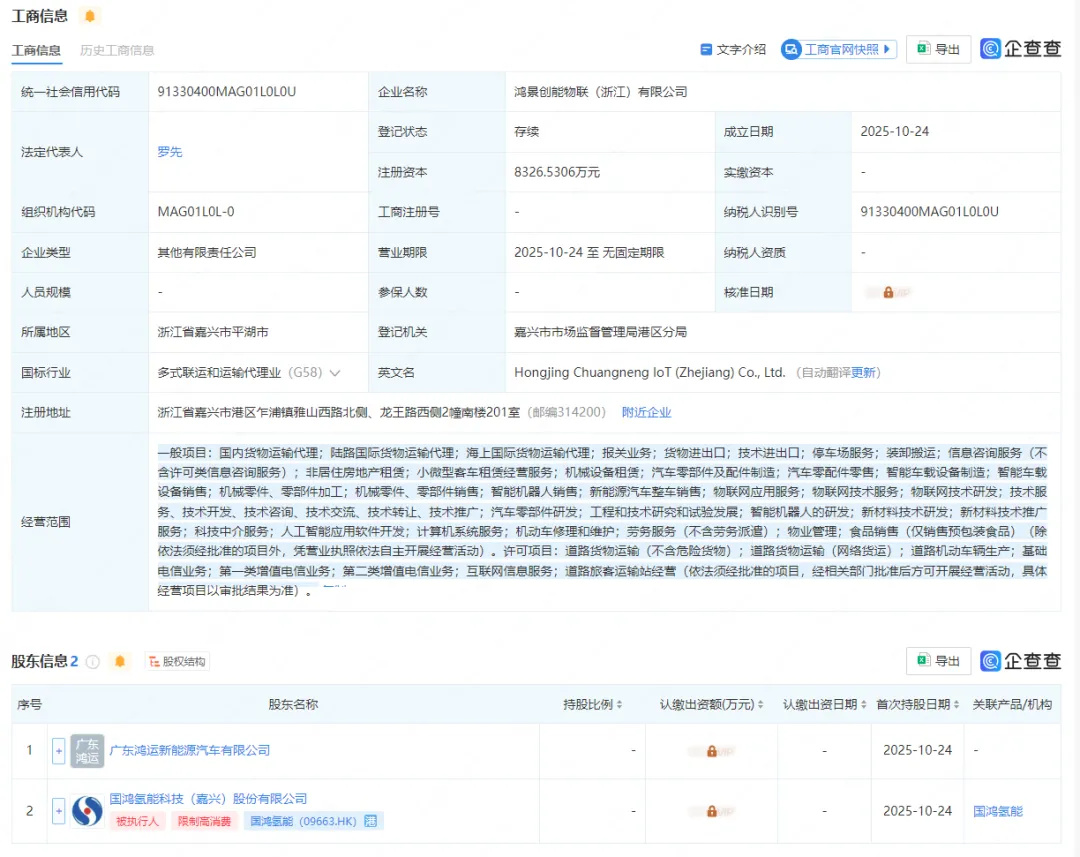The image size is (1080, 857).
Task: Click lock icon in 广东鸿运 capital cell
Action: pos(711,751)
